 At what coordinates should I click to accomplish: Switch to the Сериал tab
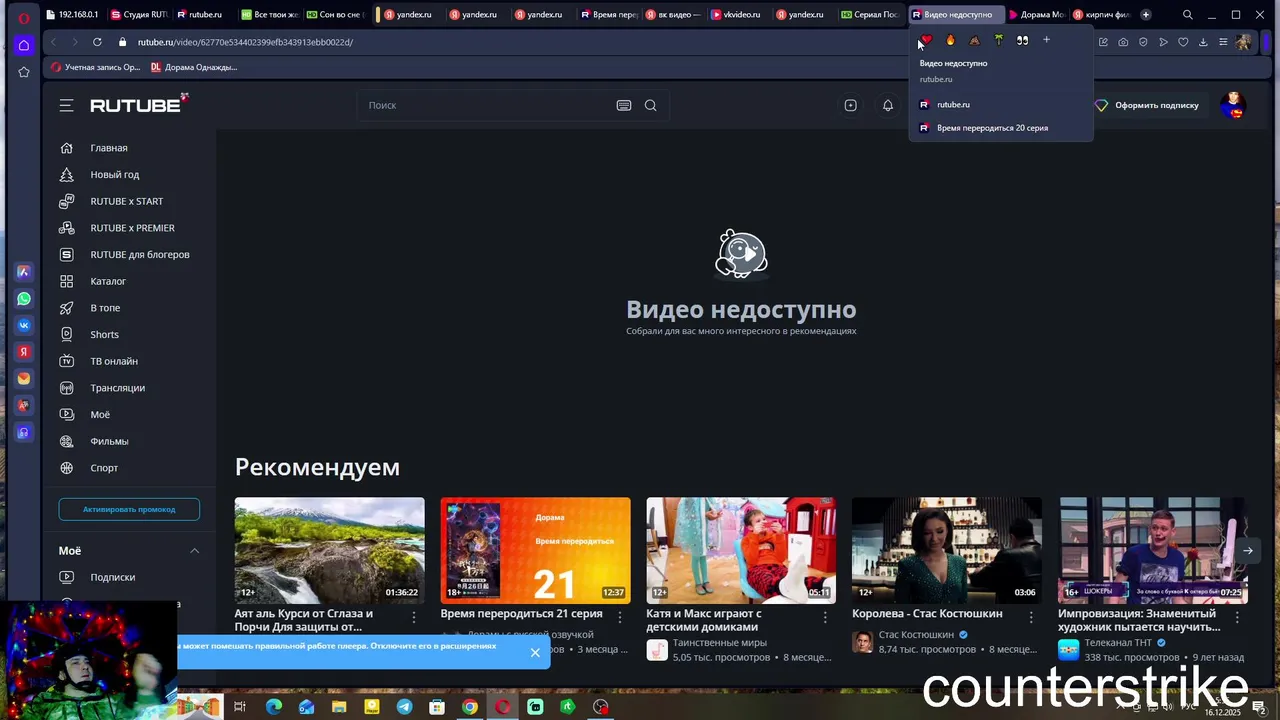(x=870, y=15)
